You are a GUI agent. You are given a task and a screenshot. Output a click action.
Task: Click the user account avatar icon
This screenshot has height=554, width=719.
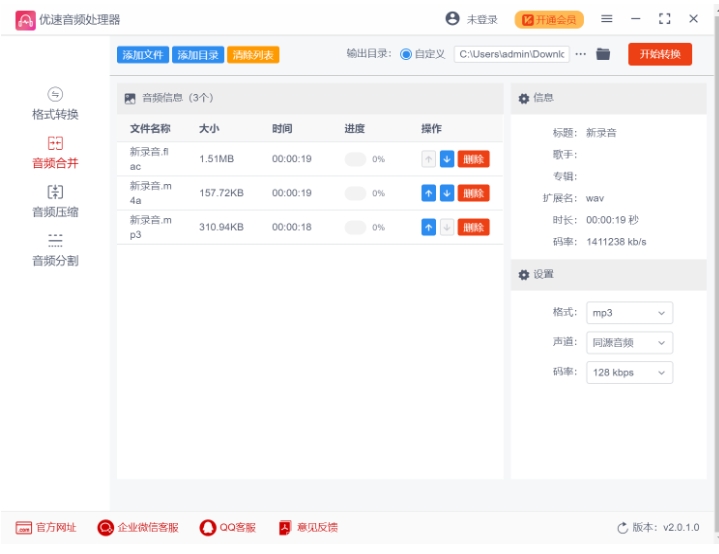452,18
